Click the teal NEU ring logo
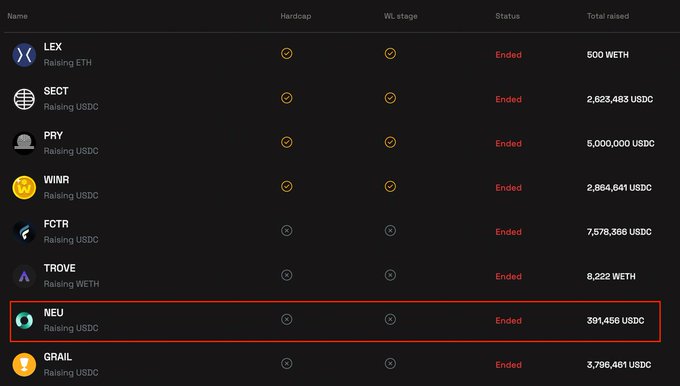The image size is (680, 386). tap(24, 320)
